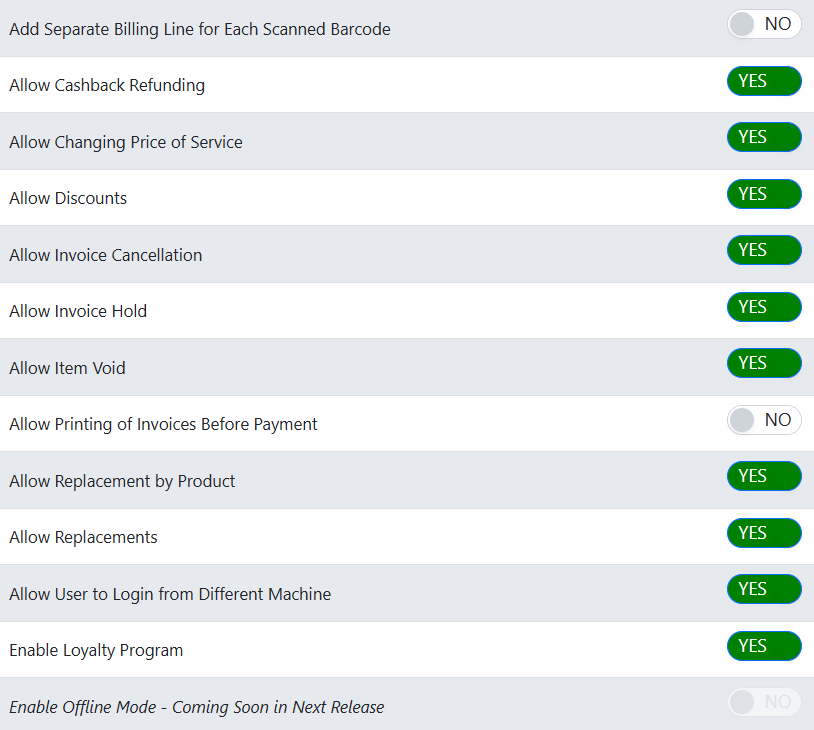Switch off the Enable Loyalty Program toggle

pos(764,646)
